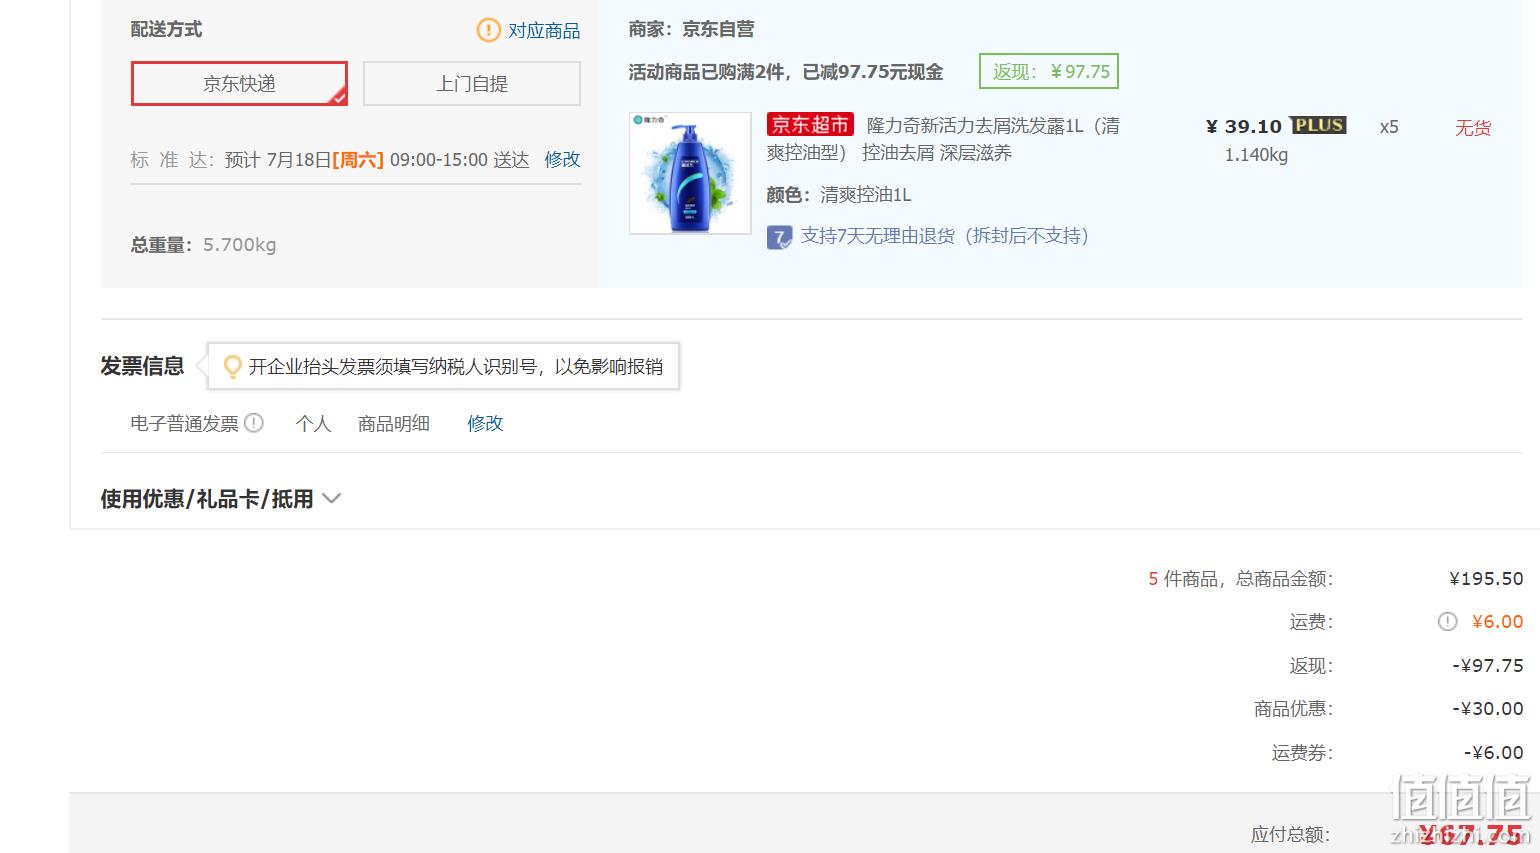Click the 商家：京东自营 merchant label

[x=691, y=29]
